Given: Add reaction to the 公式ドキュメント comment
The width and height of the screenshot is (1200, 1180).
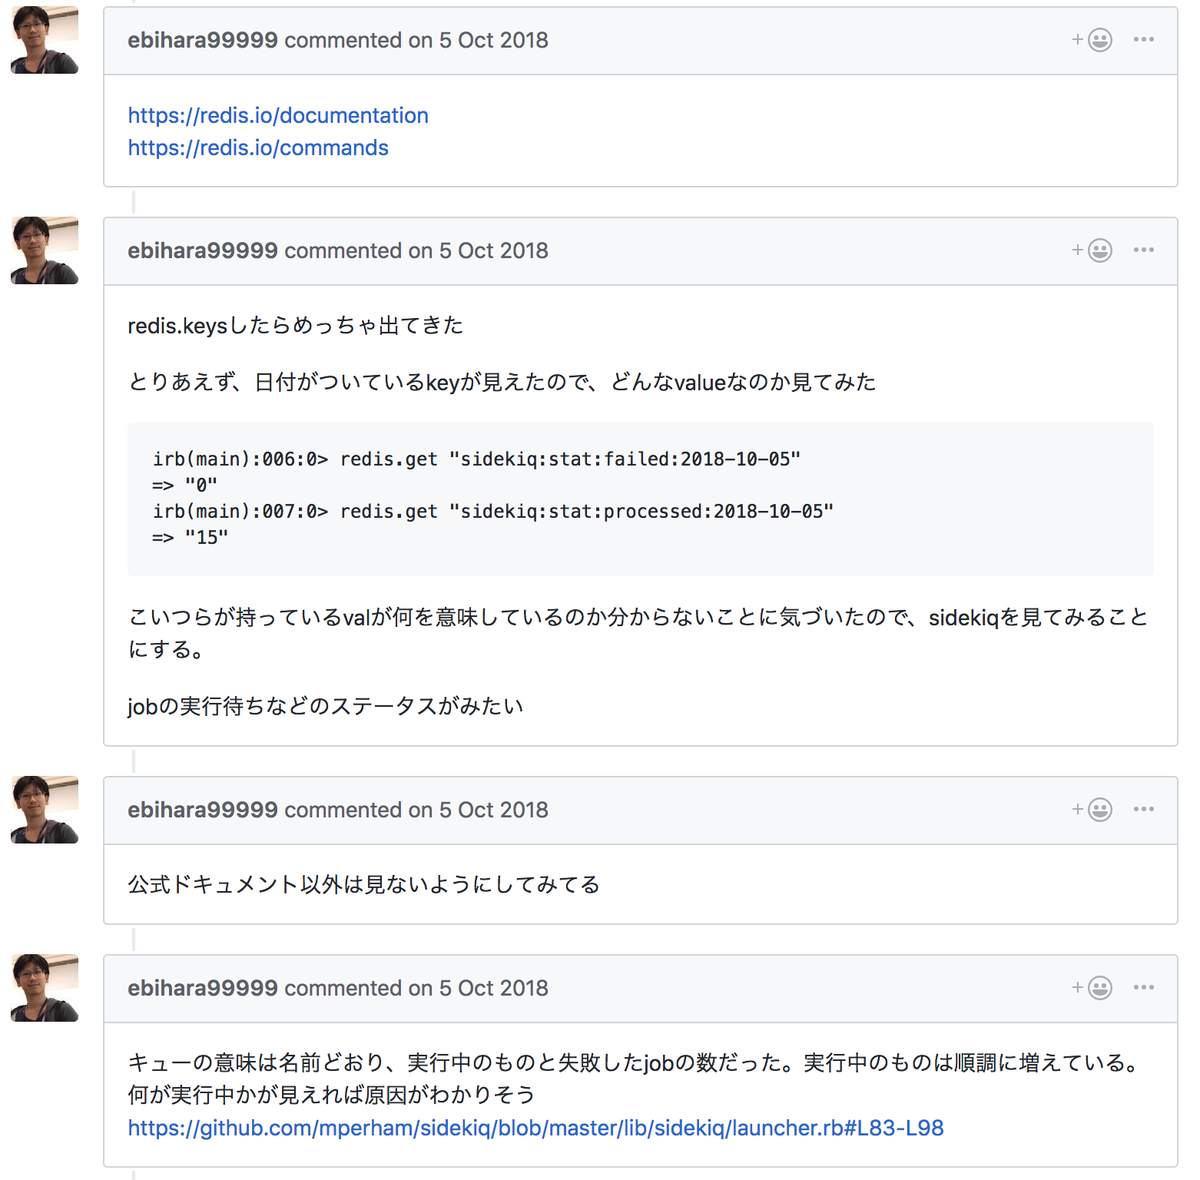Looking at the screenshot, I should click(x=1092, y=809).
